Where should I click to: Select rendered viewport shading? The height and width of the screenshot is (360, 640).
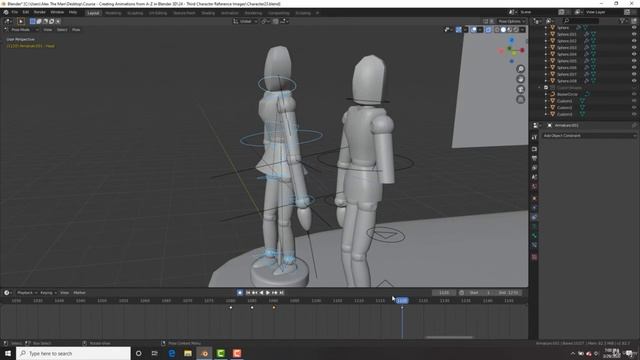516,30
